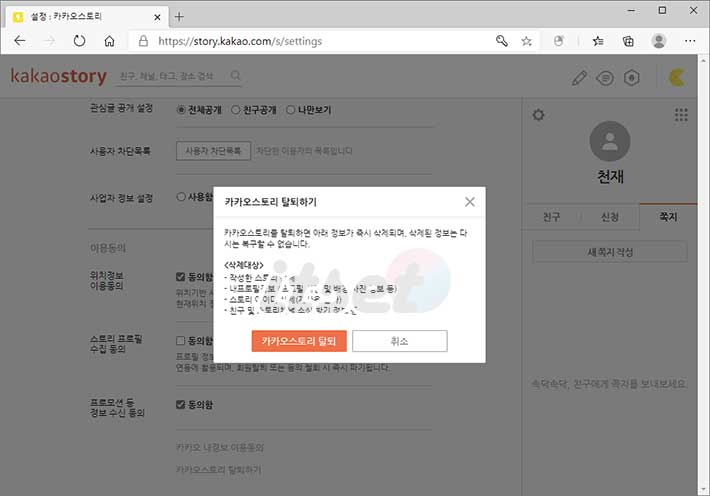Refresh the page with the reload icon
The width and height of the screenshot is (710, 496).
[79, 41]
